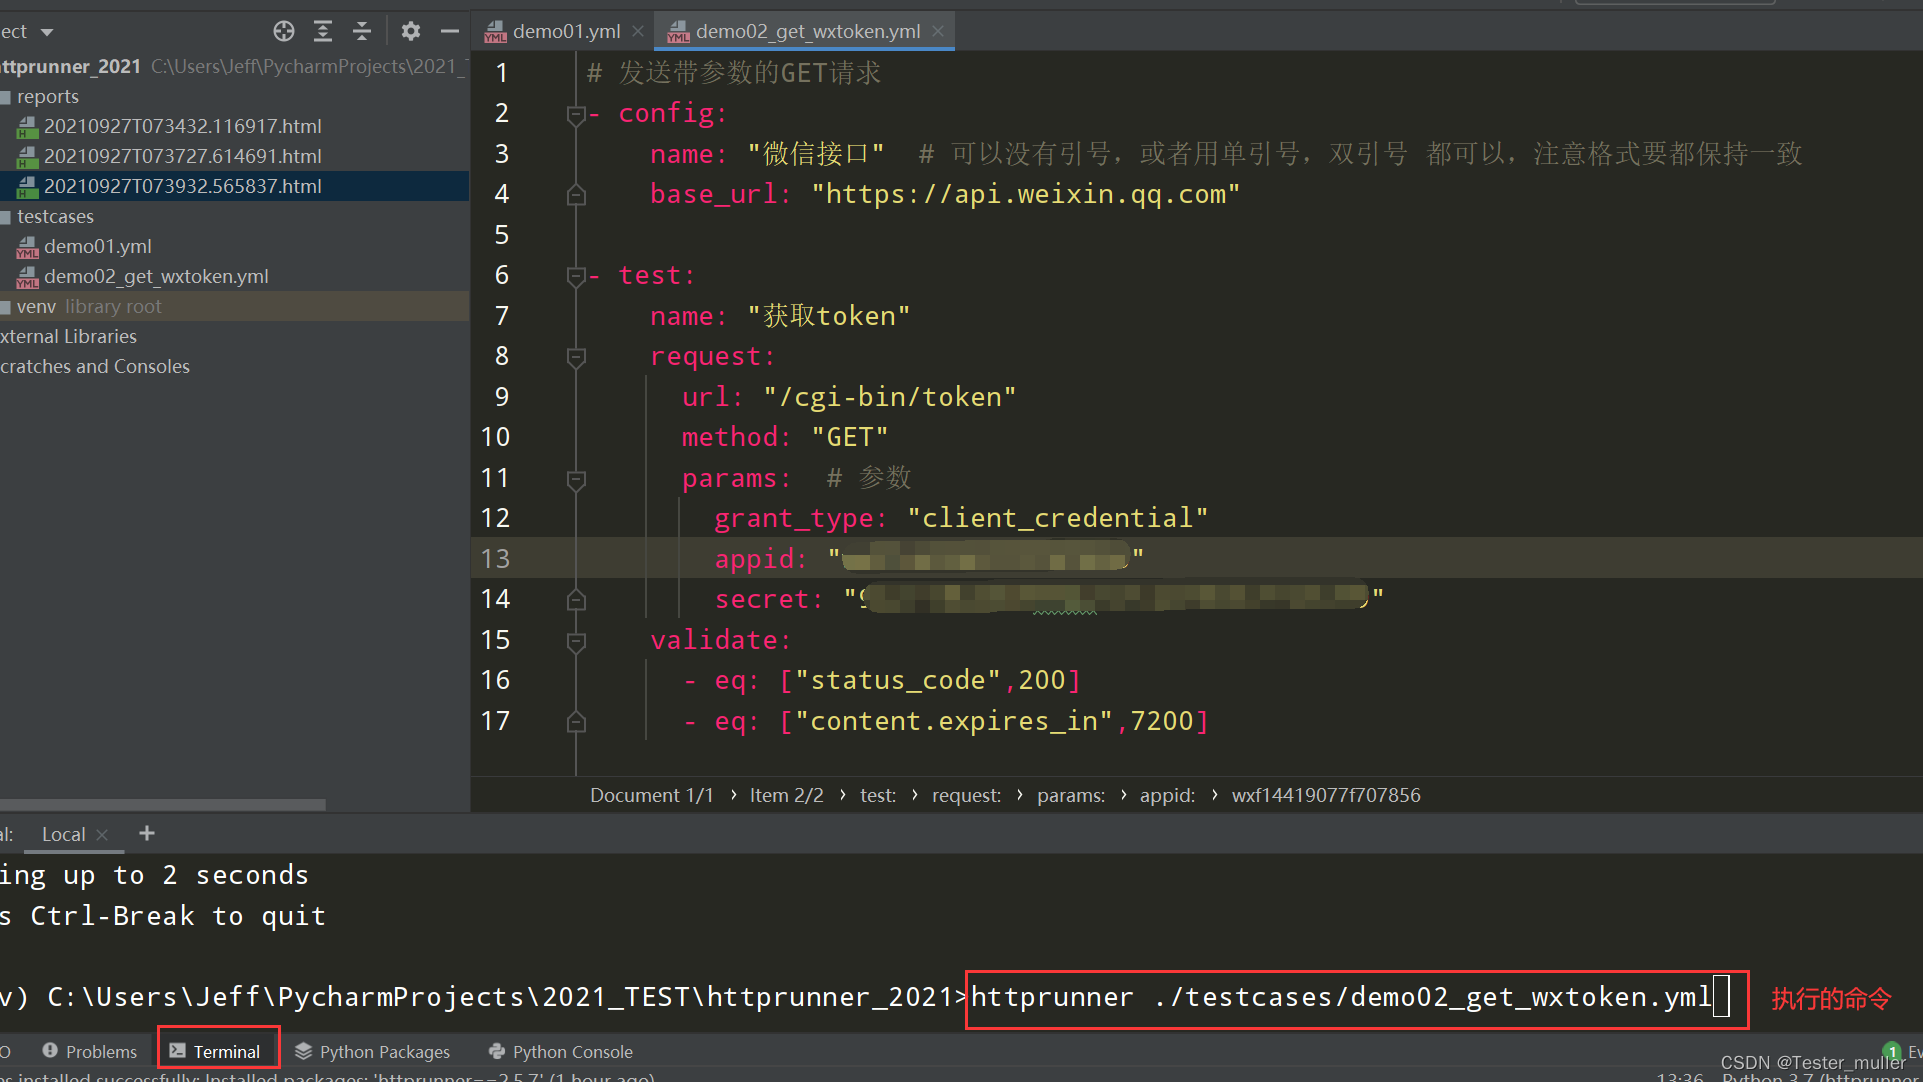Click breadcrumb item 'appid:'
Image resolution: width=1923 pixels, height=1082 pixels.
1167,795
